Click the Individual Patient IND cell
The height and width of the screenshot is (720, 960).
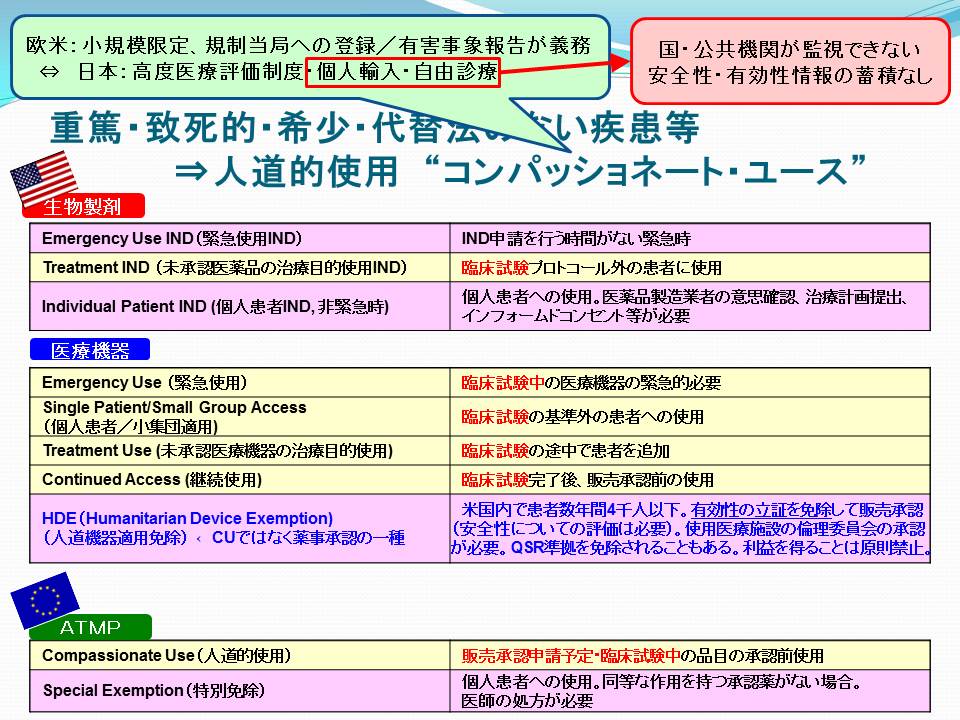click(240, 306)
